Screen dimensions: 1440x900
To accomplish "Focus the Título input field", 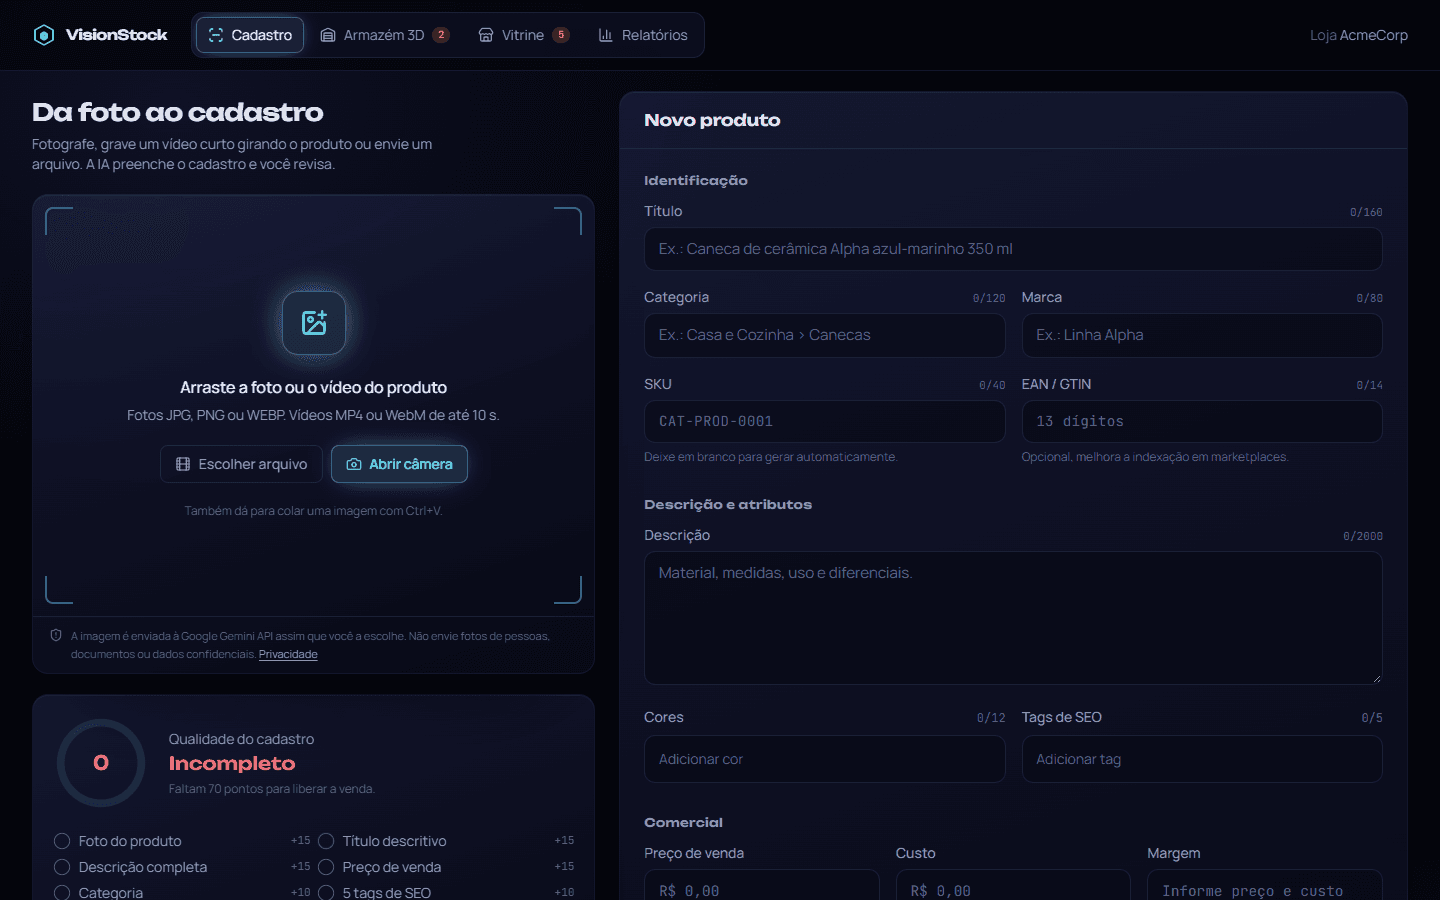I will coord(1013,249).
